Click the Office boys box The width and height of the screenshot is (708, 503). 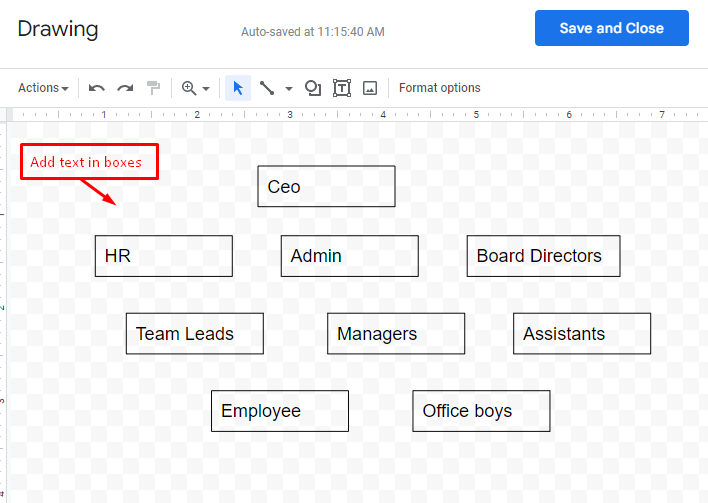481,411
